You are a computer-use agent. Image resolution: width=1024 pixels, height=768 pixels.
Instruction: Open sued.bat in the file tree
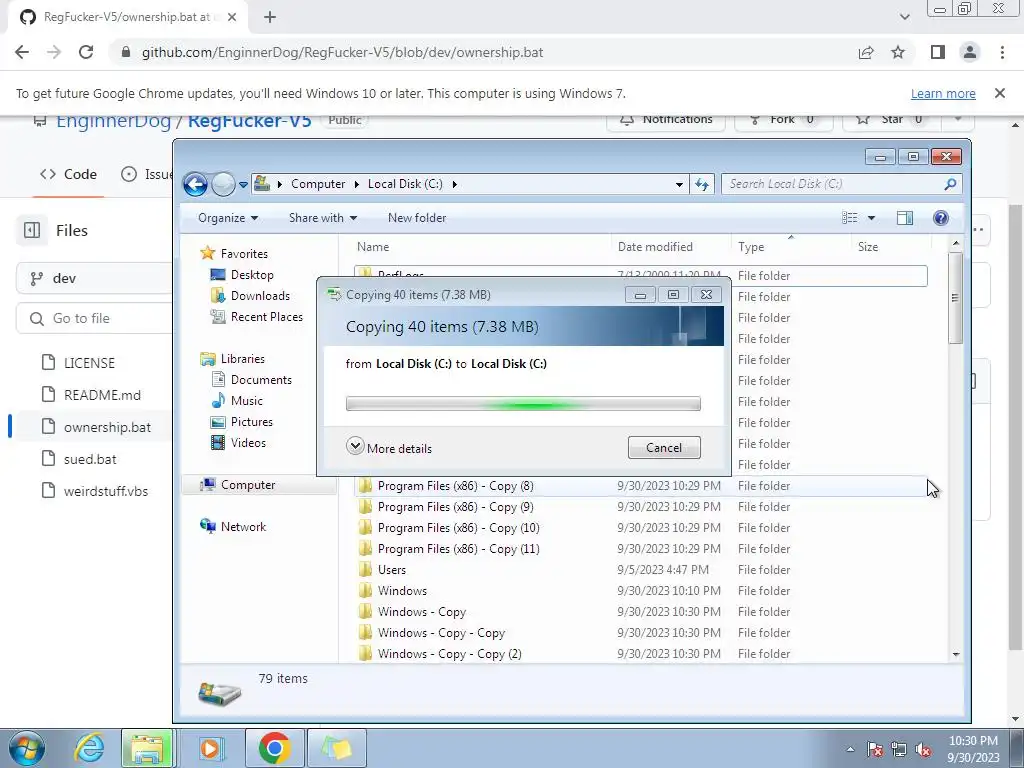click(90, 459)
